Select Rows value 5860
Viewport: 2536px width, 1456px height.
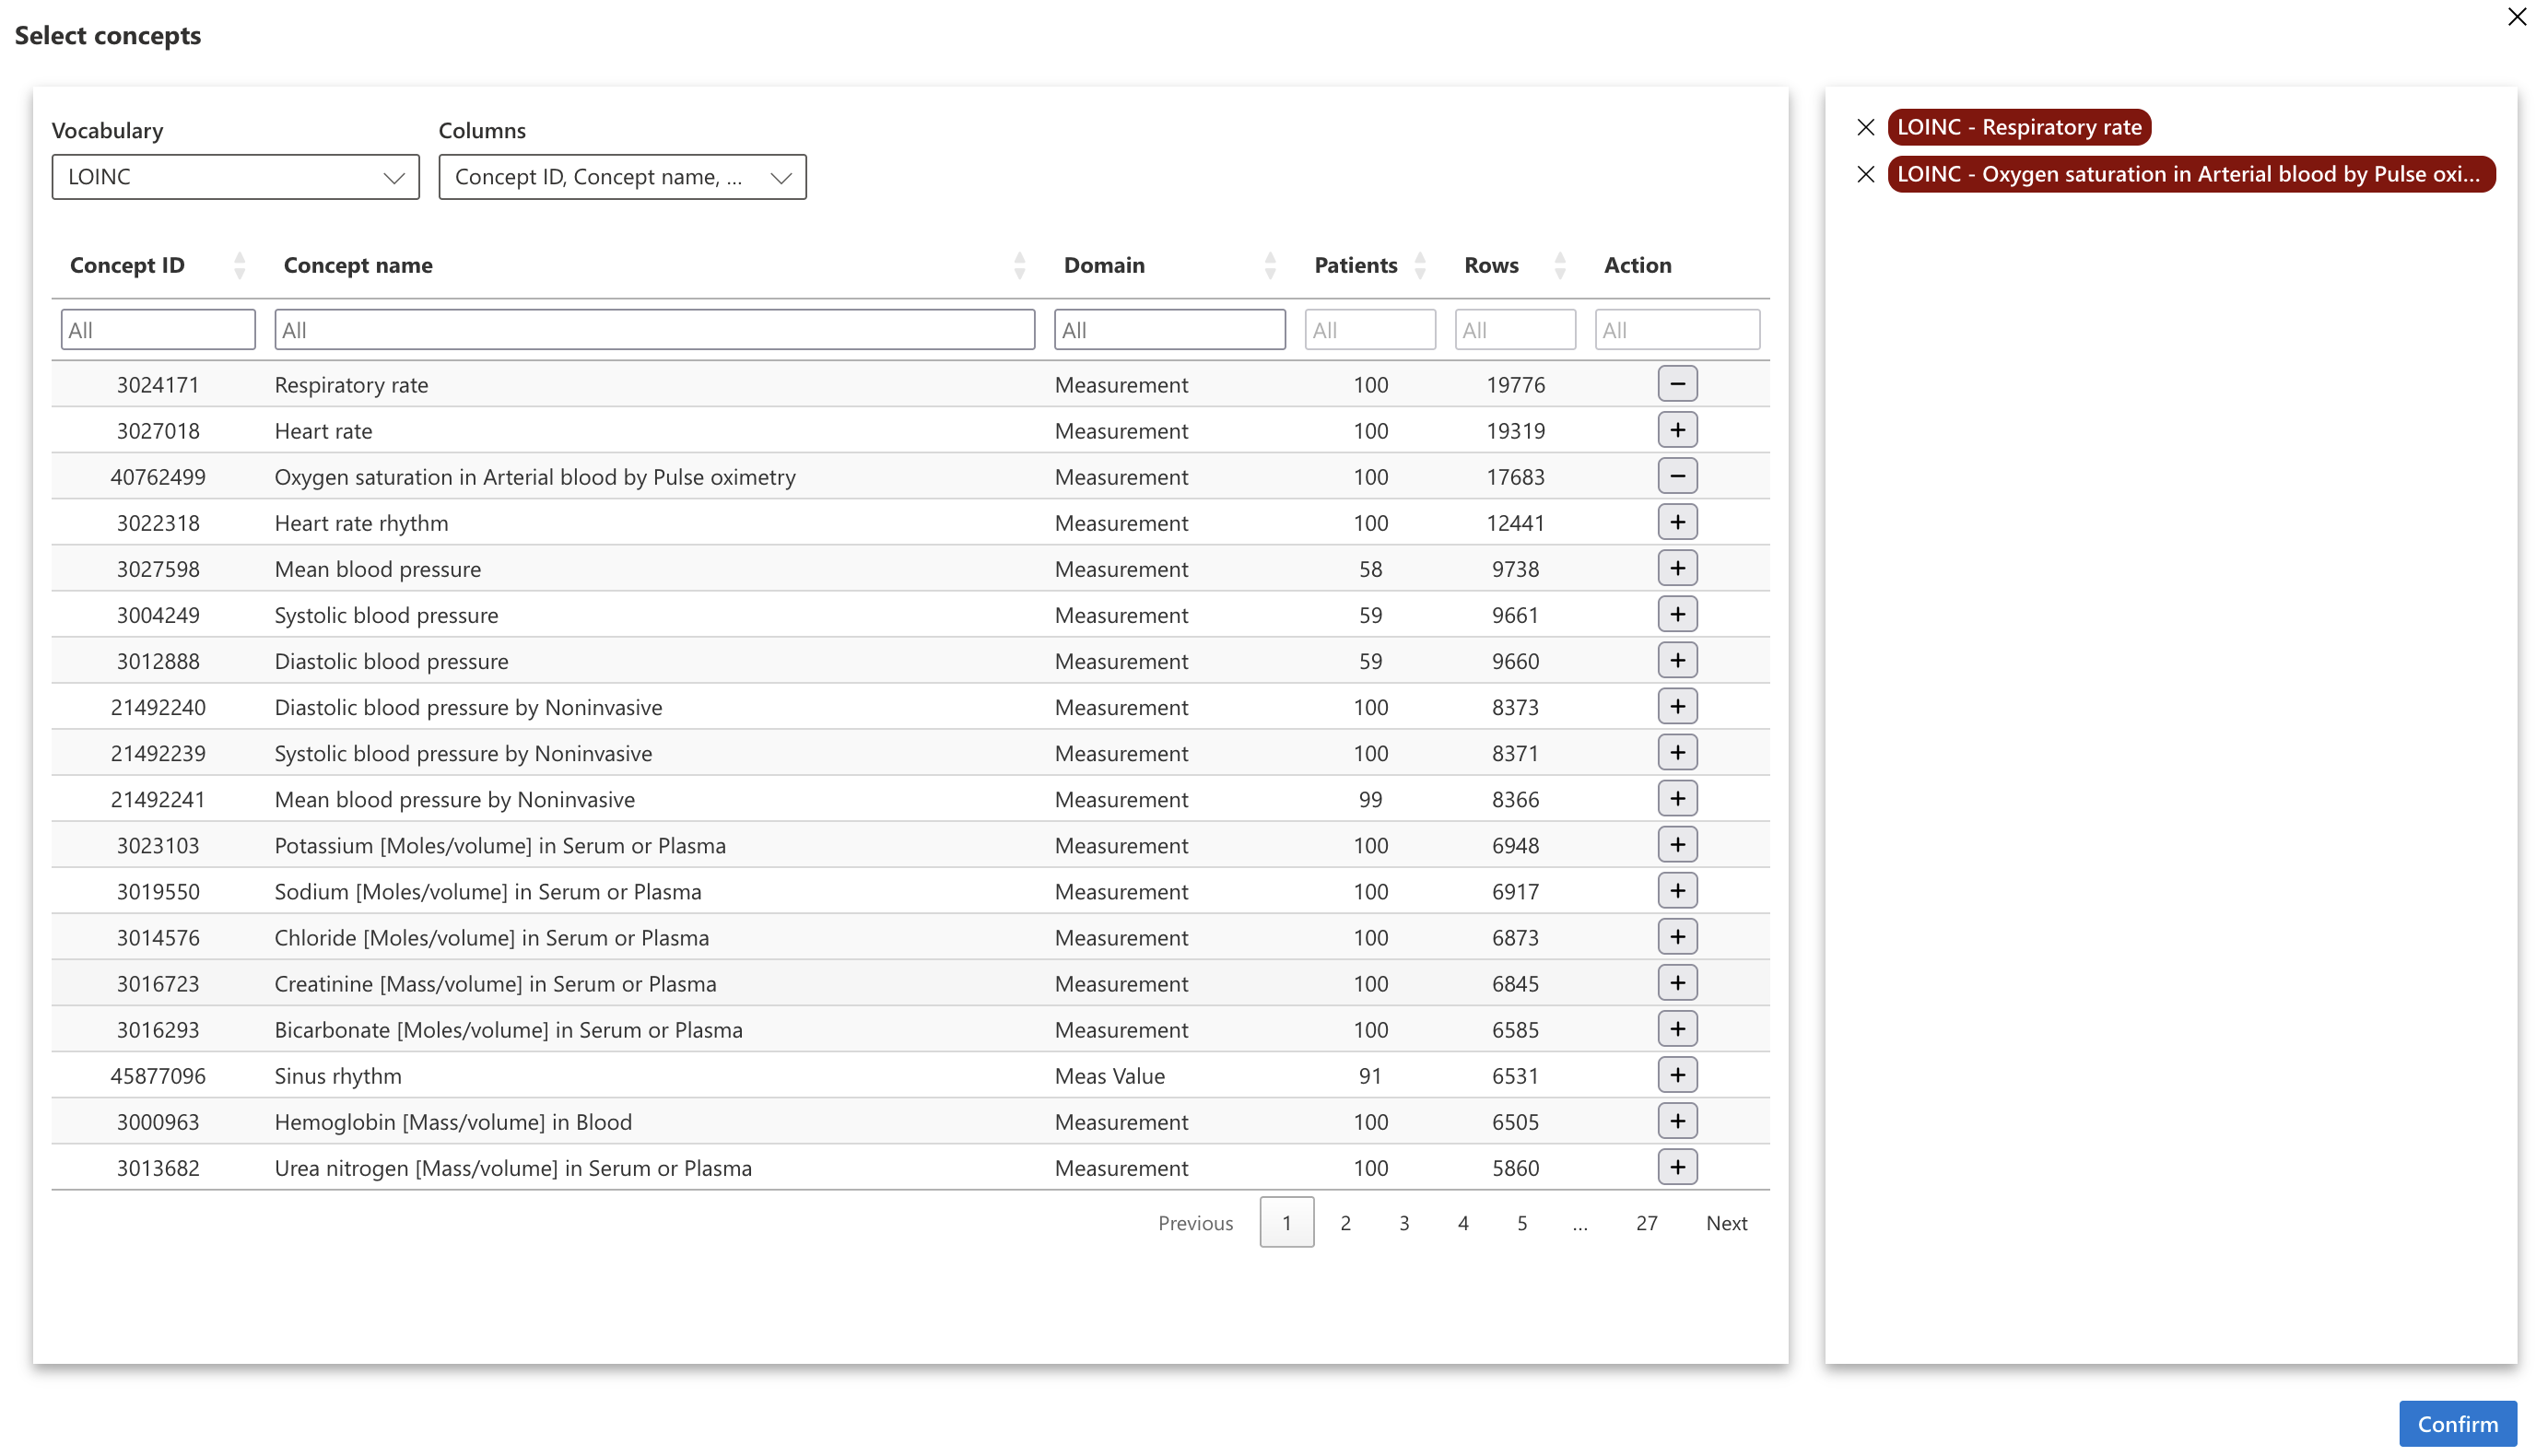coord(1515,1168)
